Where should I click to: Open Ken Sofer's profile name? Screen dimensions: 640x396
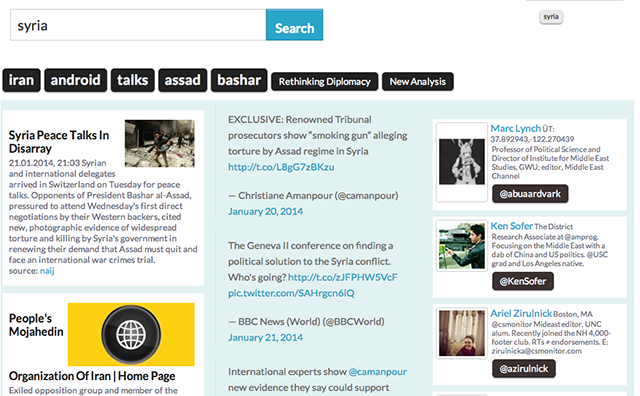(512, 226)
